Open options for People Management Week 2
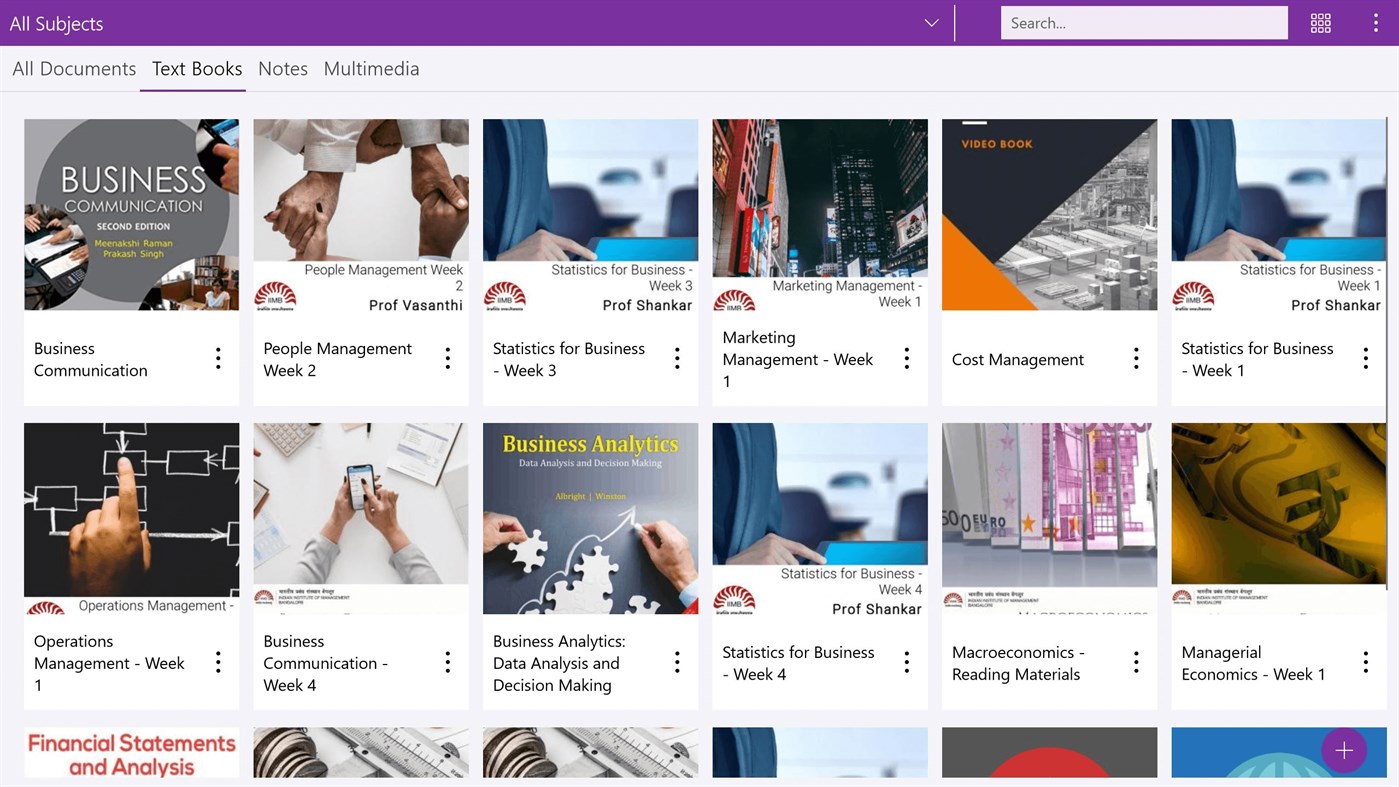This screenshot has width=1399, height=787. tap(447, 359)
